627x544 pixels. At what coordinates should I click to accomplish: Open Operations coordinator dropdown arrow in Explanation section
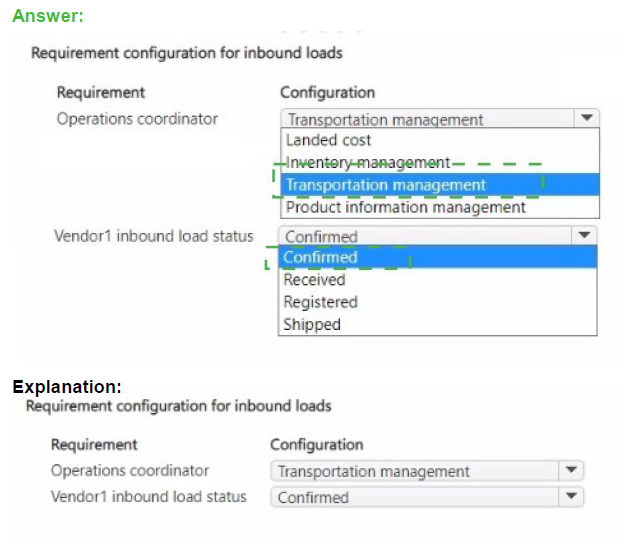571,471
